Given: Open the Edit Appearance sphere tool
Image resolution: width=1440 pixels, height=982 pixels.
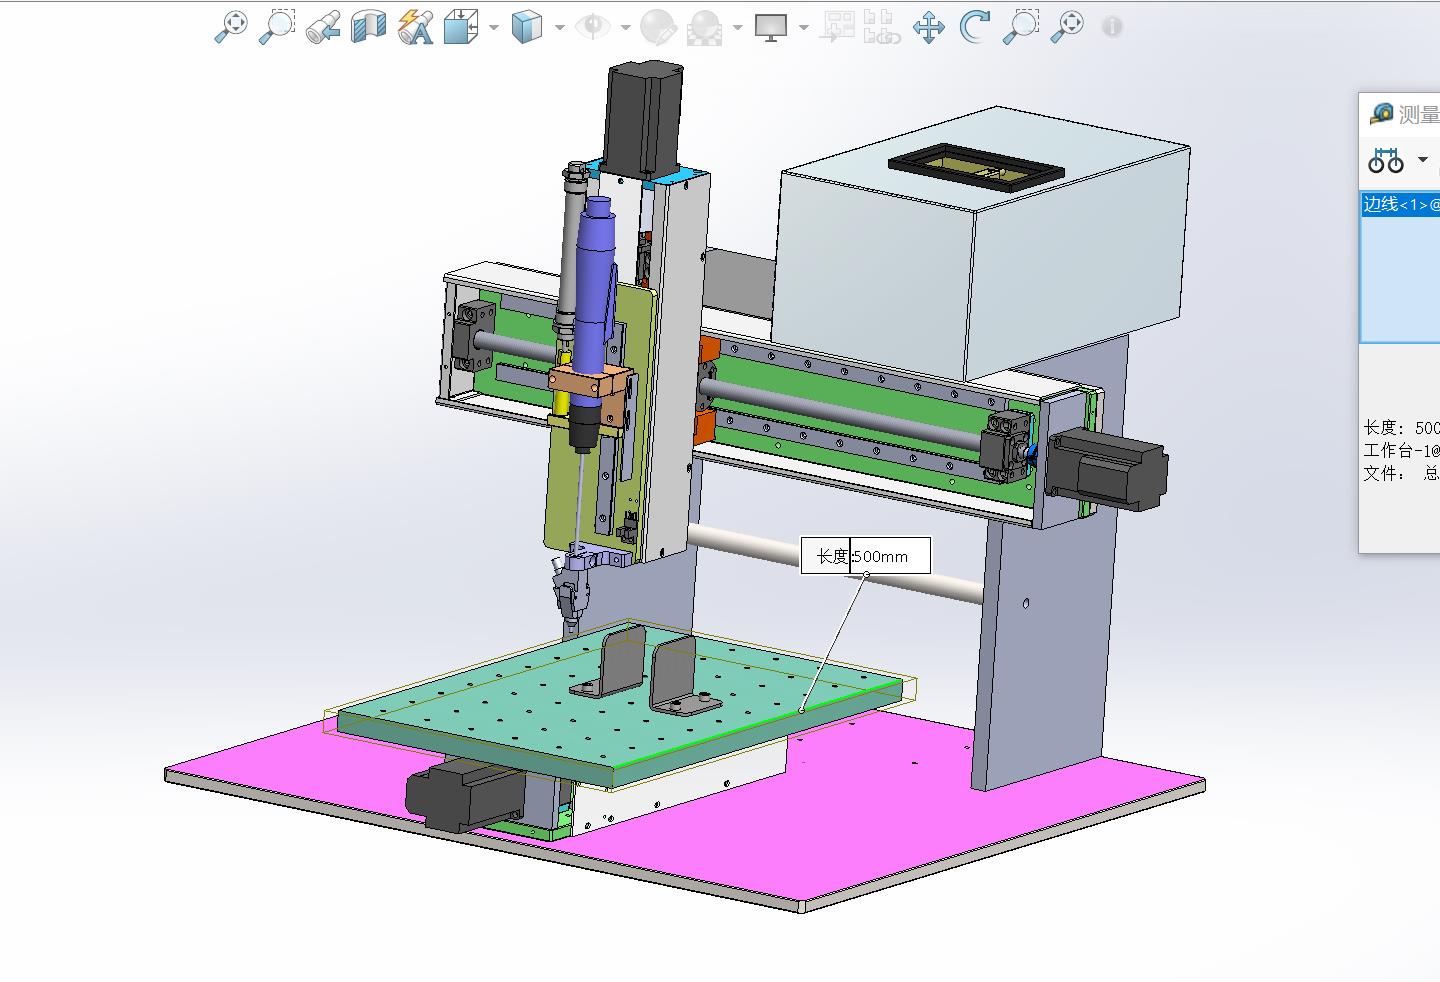Looking at the screenshot, I should click(658, 27).
